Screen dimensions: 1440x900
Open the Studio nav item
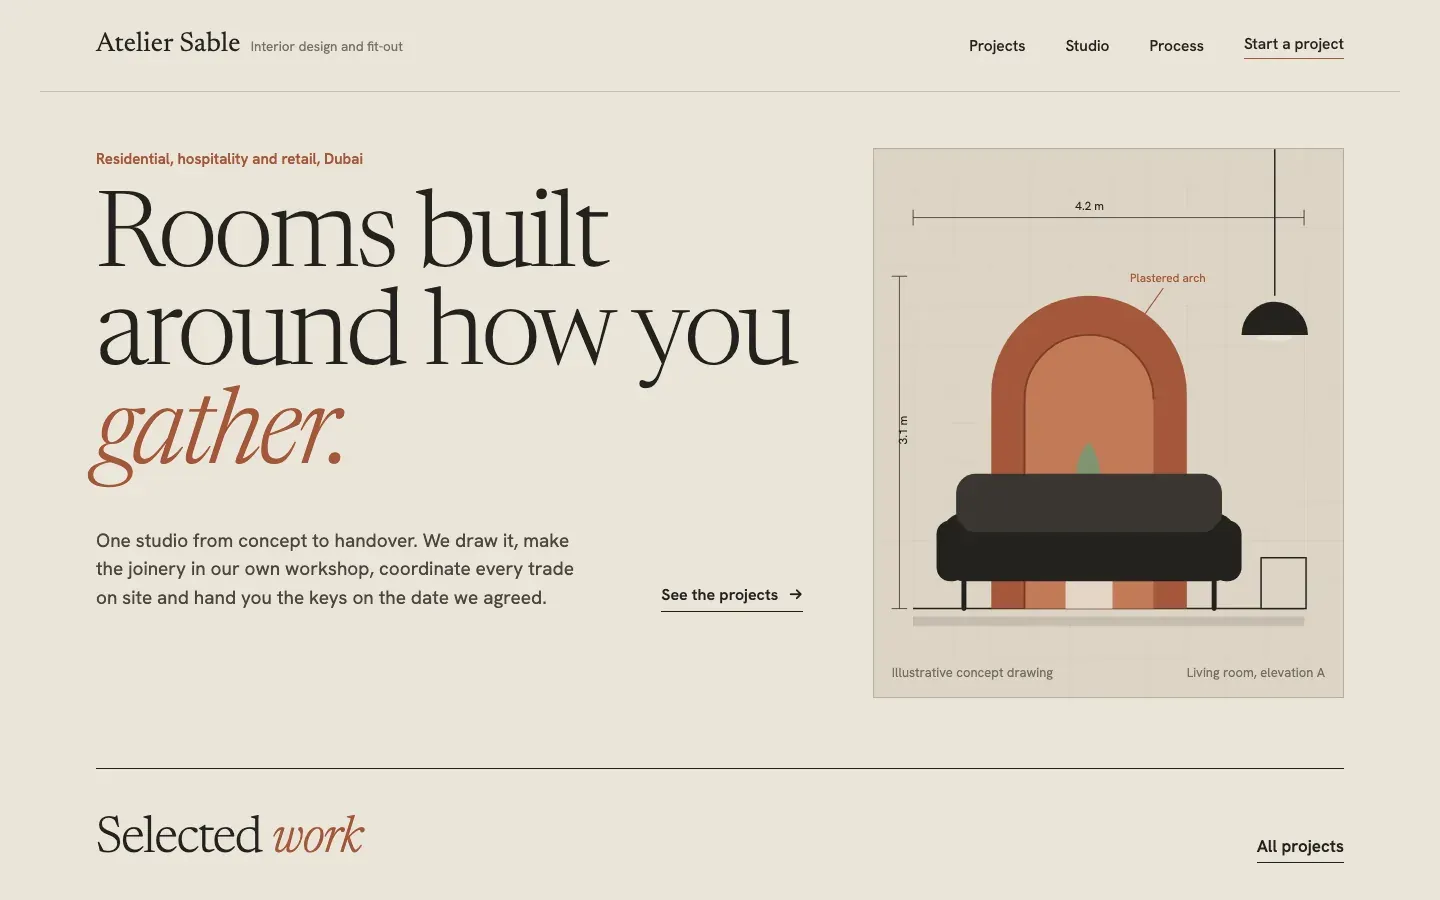[1087, 46]
